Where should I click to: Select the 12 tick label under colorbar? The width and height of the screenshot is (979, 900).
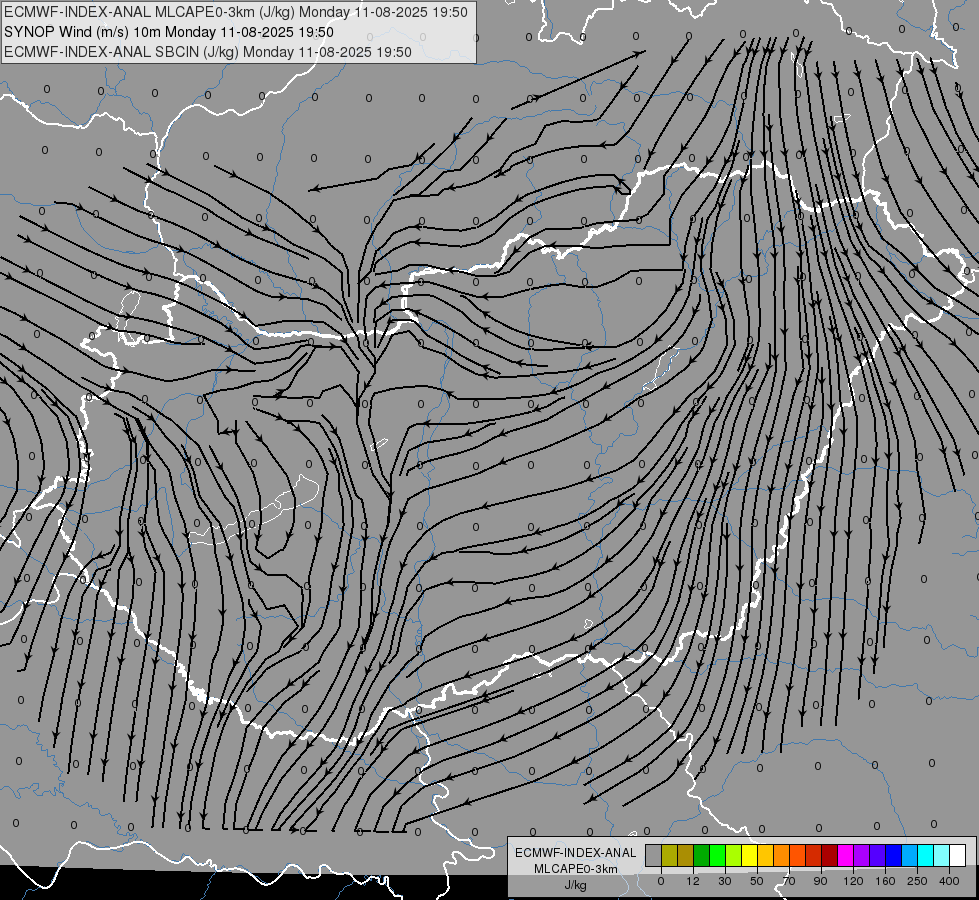[693, 882]
